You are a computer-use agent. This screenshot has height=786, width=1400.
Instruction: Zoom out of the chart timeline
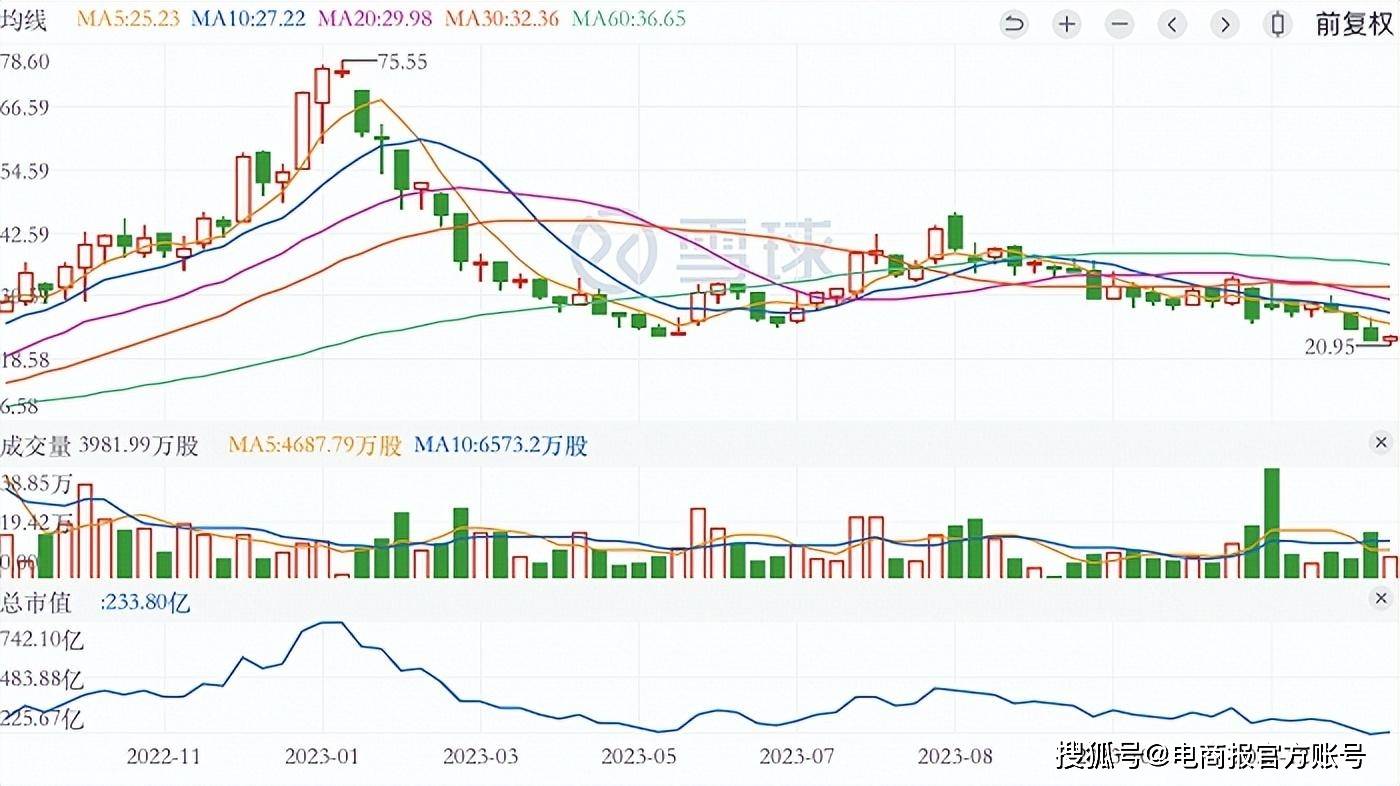tap(1119, 23)
